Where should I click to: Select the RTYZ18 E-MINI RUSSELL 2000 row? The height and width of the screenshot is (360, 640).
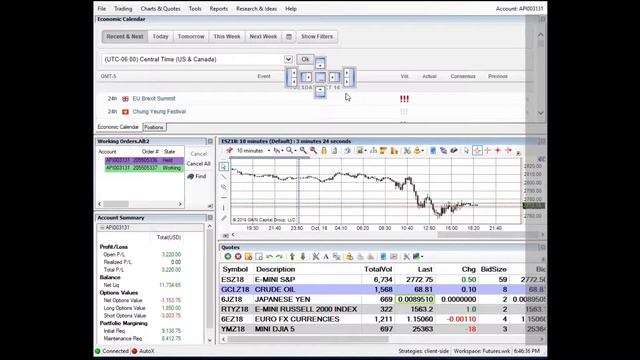pos(382,309)
